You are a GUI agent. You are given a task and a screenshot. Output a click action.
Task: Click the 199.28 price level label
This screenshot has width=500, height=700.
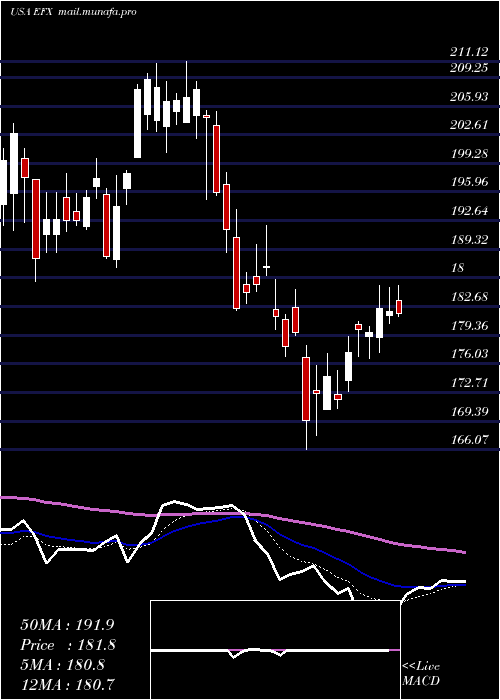tap(468, 154)
